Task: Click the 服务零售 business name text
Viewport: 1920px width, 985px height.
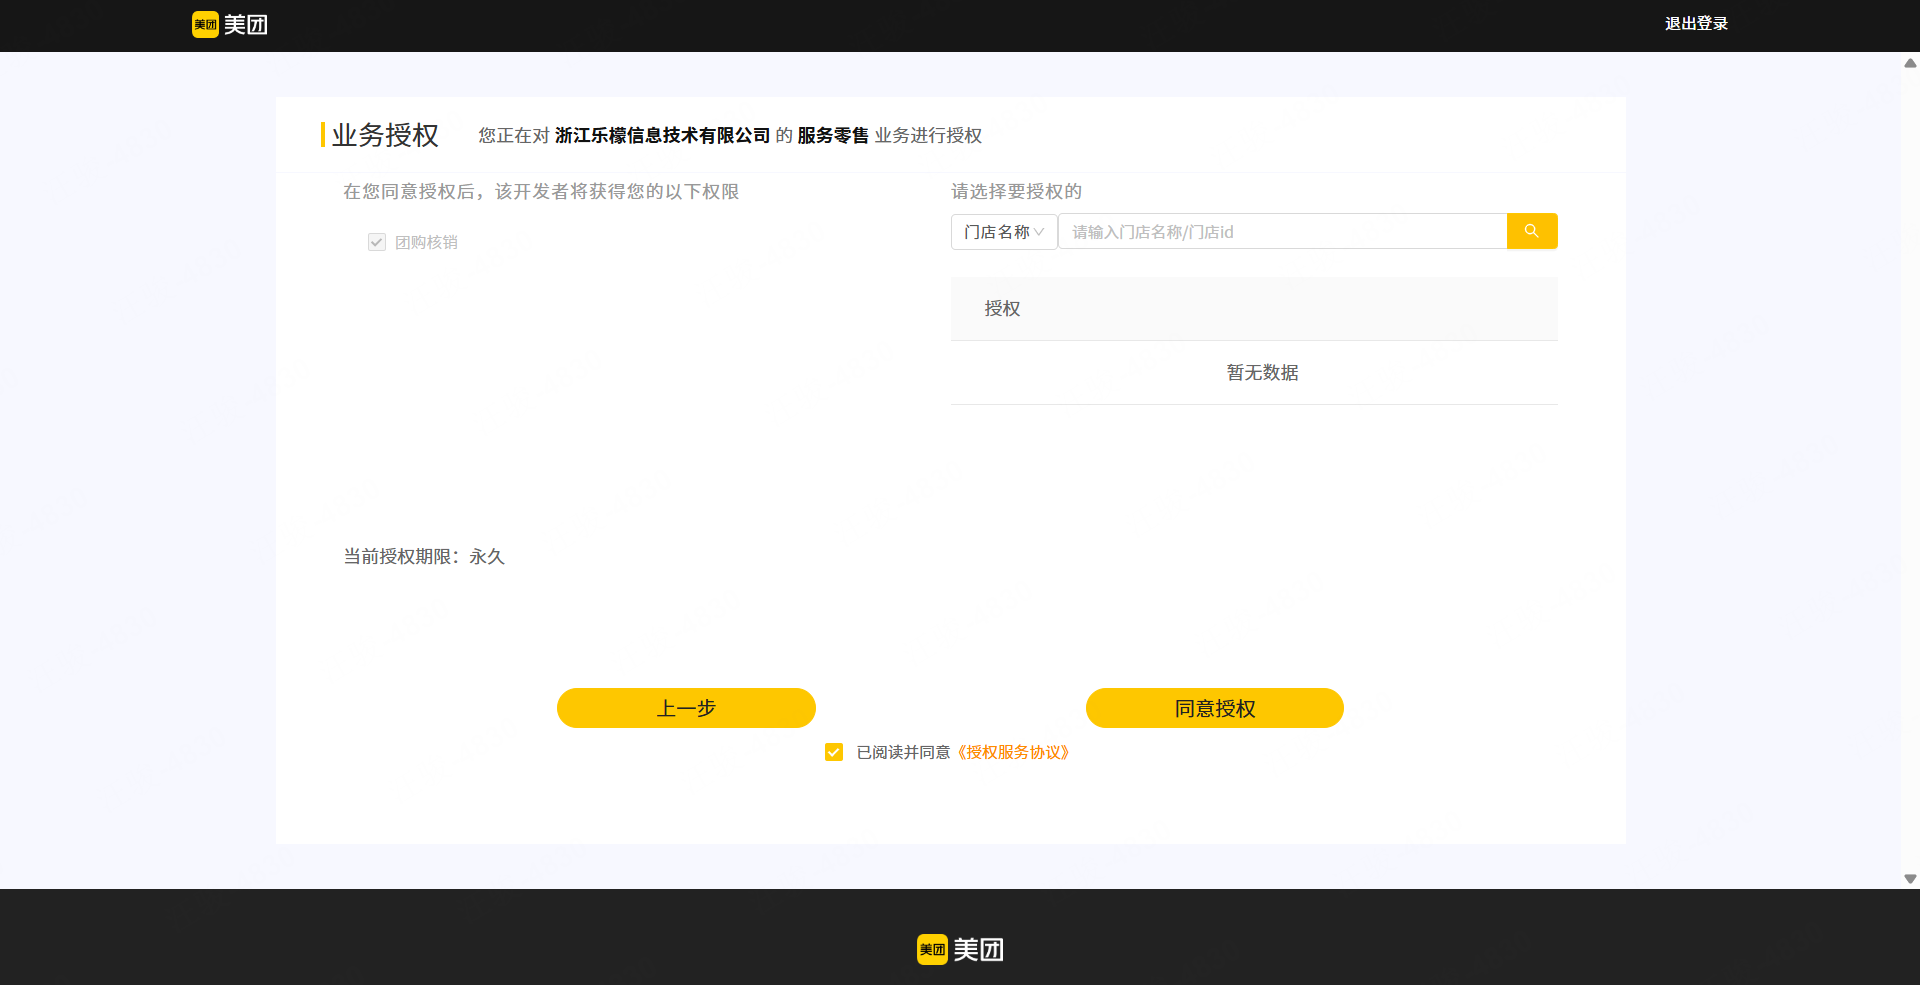Action: tap(833, 135)
